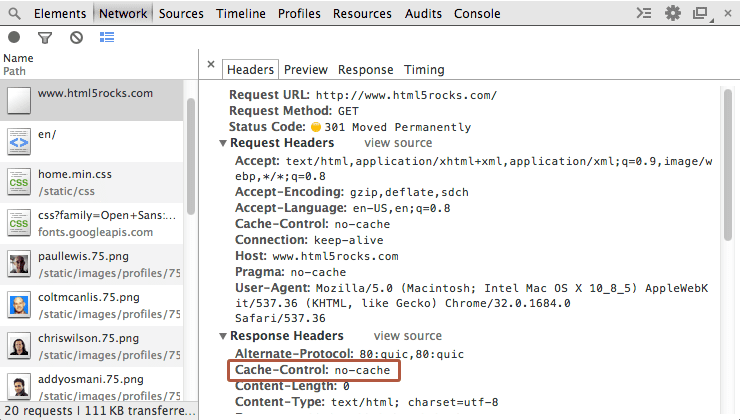This screenshot has height=420, width=740.
Task: Open the Preview tab
Action: coord(305,70)
